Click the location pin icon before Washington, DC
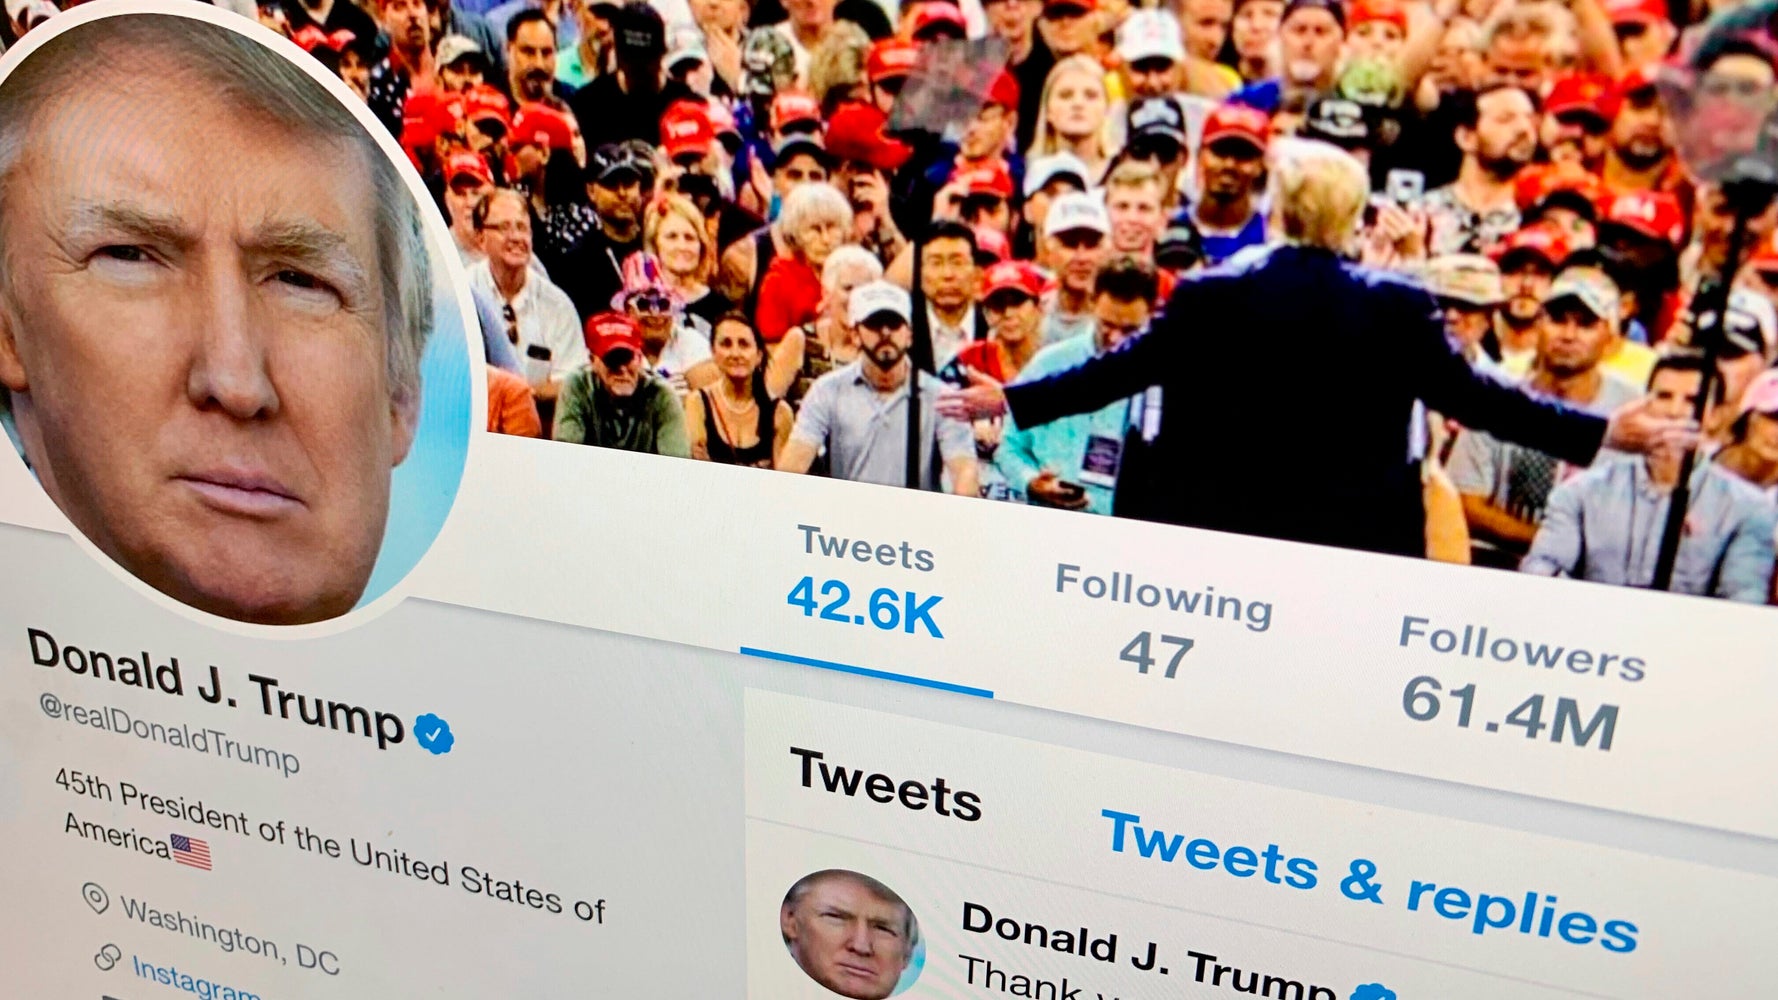The image size is (1778, 1000). [95, 898]
